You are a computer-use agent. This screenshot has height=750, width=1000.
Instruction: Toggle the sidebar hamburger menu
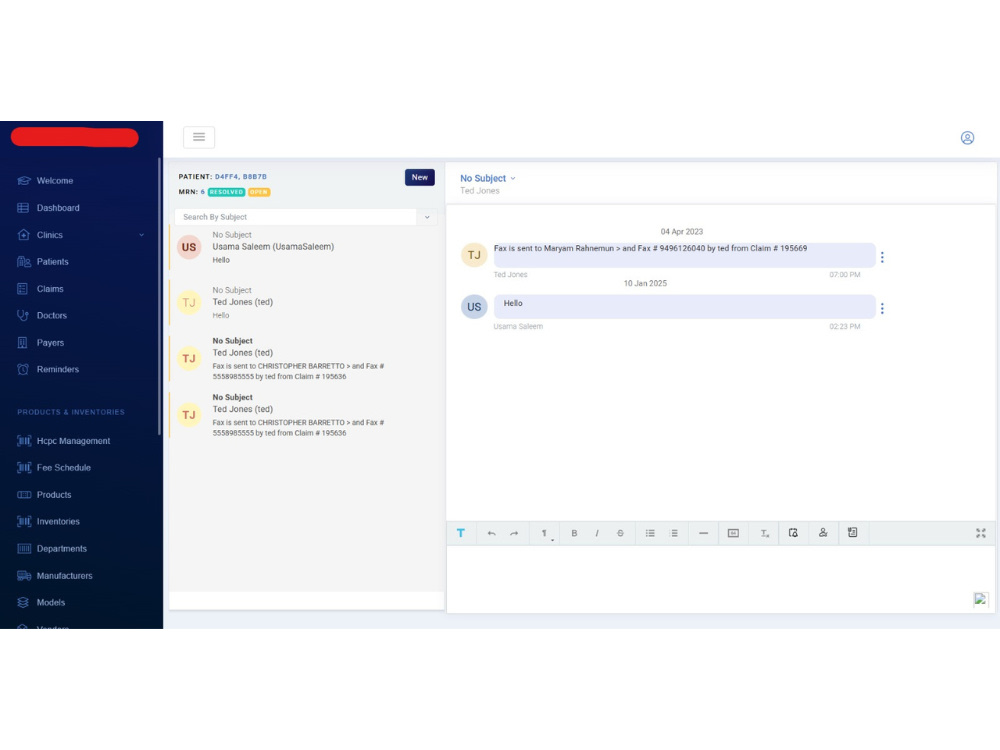[199, 137]
